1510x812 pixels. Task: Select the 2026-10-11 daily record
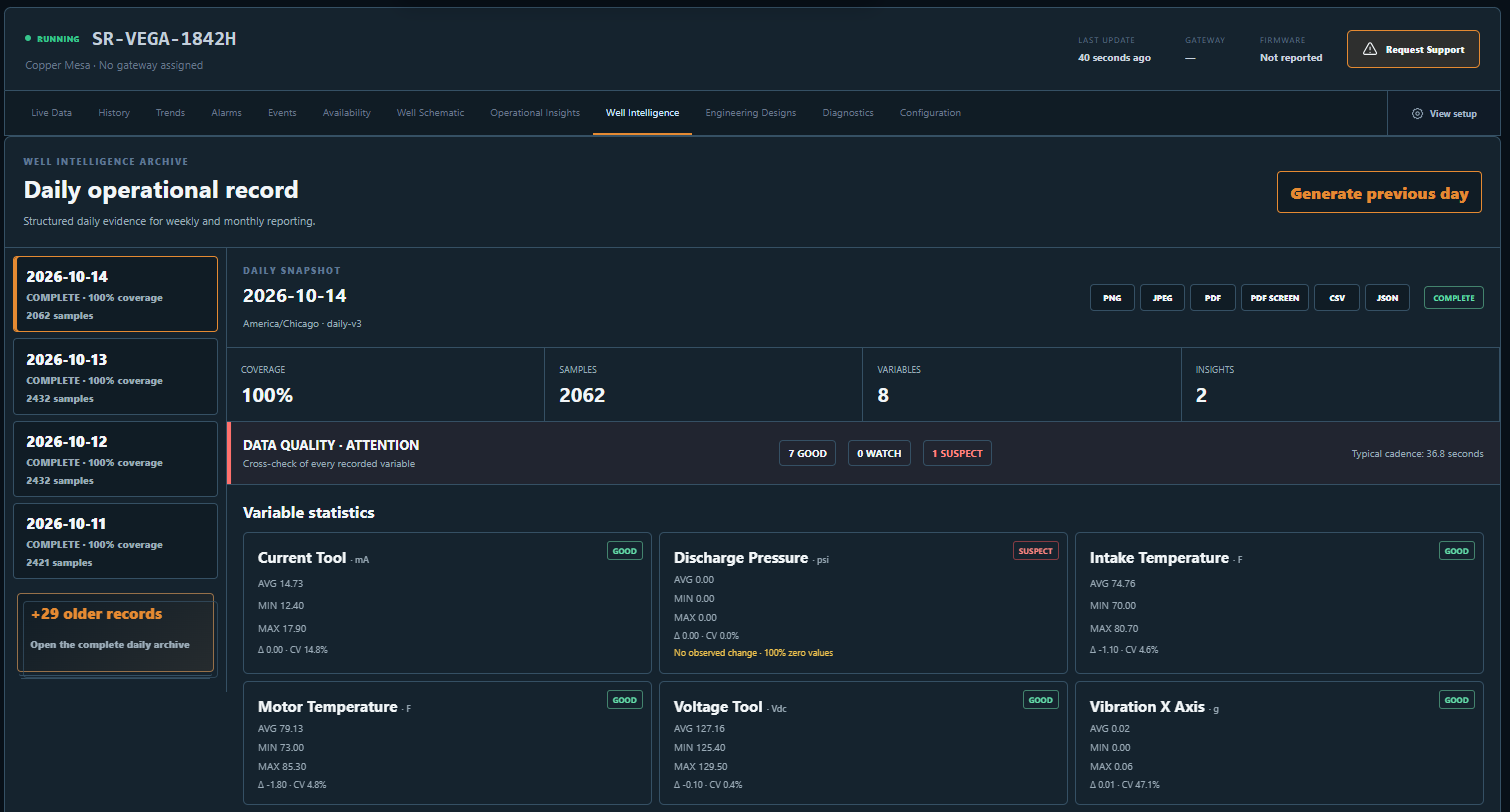(115, 540)
